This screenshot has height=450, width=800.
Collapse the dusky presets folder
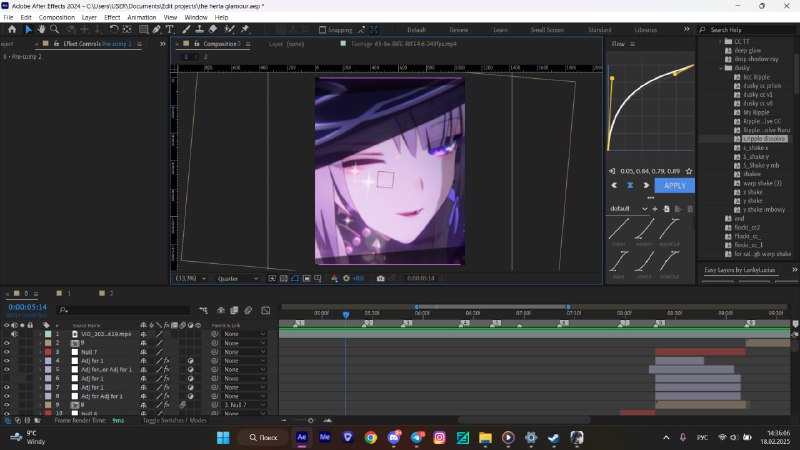[x=721, y=68]
